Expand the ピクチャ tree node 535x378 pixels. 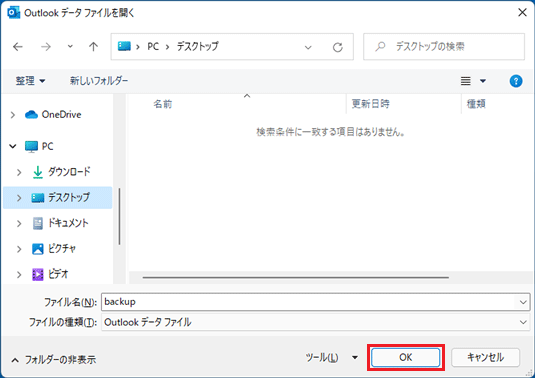tap(19, 249)
